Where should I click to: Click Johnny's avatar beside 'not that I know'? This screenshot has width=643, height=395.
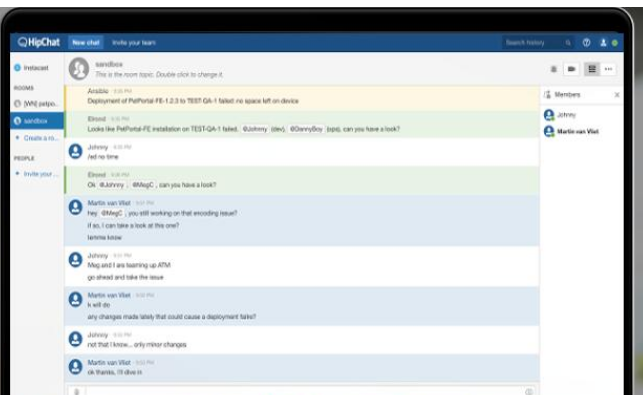(75, 339)
